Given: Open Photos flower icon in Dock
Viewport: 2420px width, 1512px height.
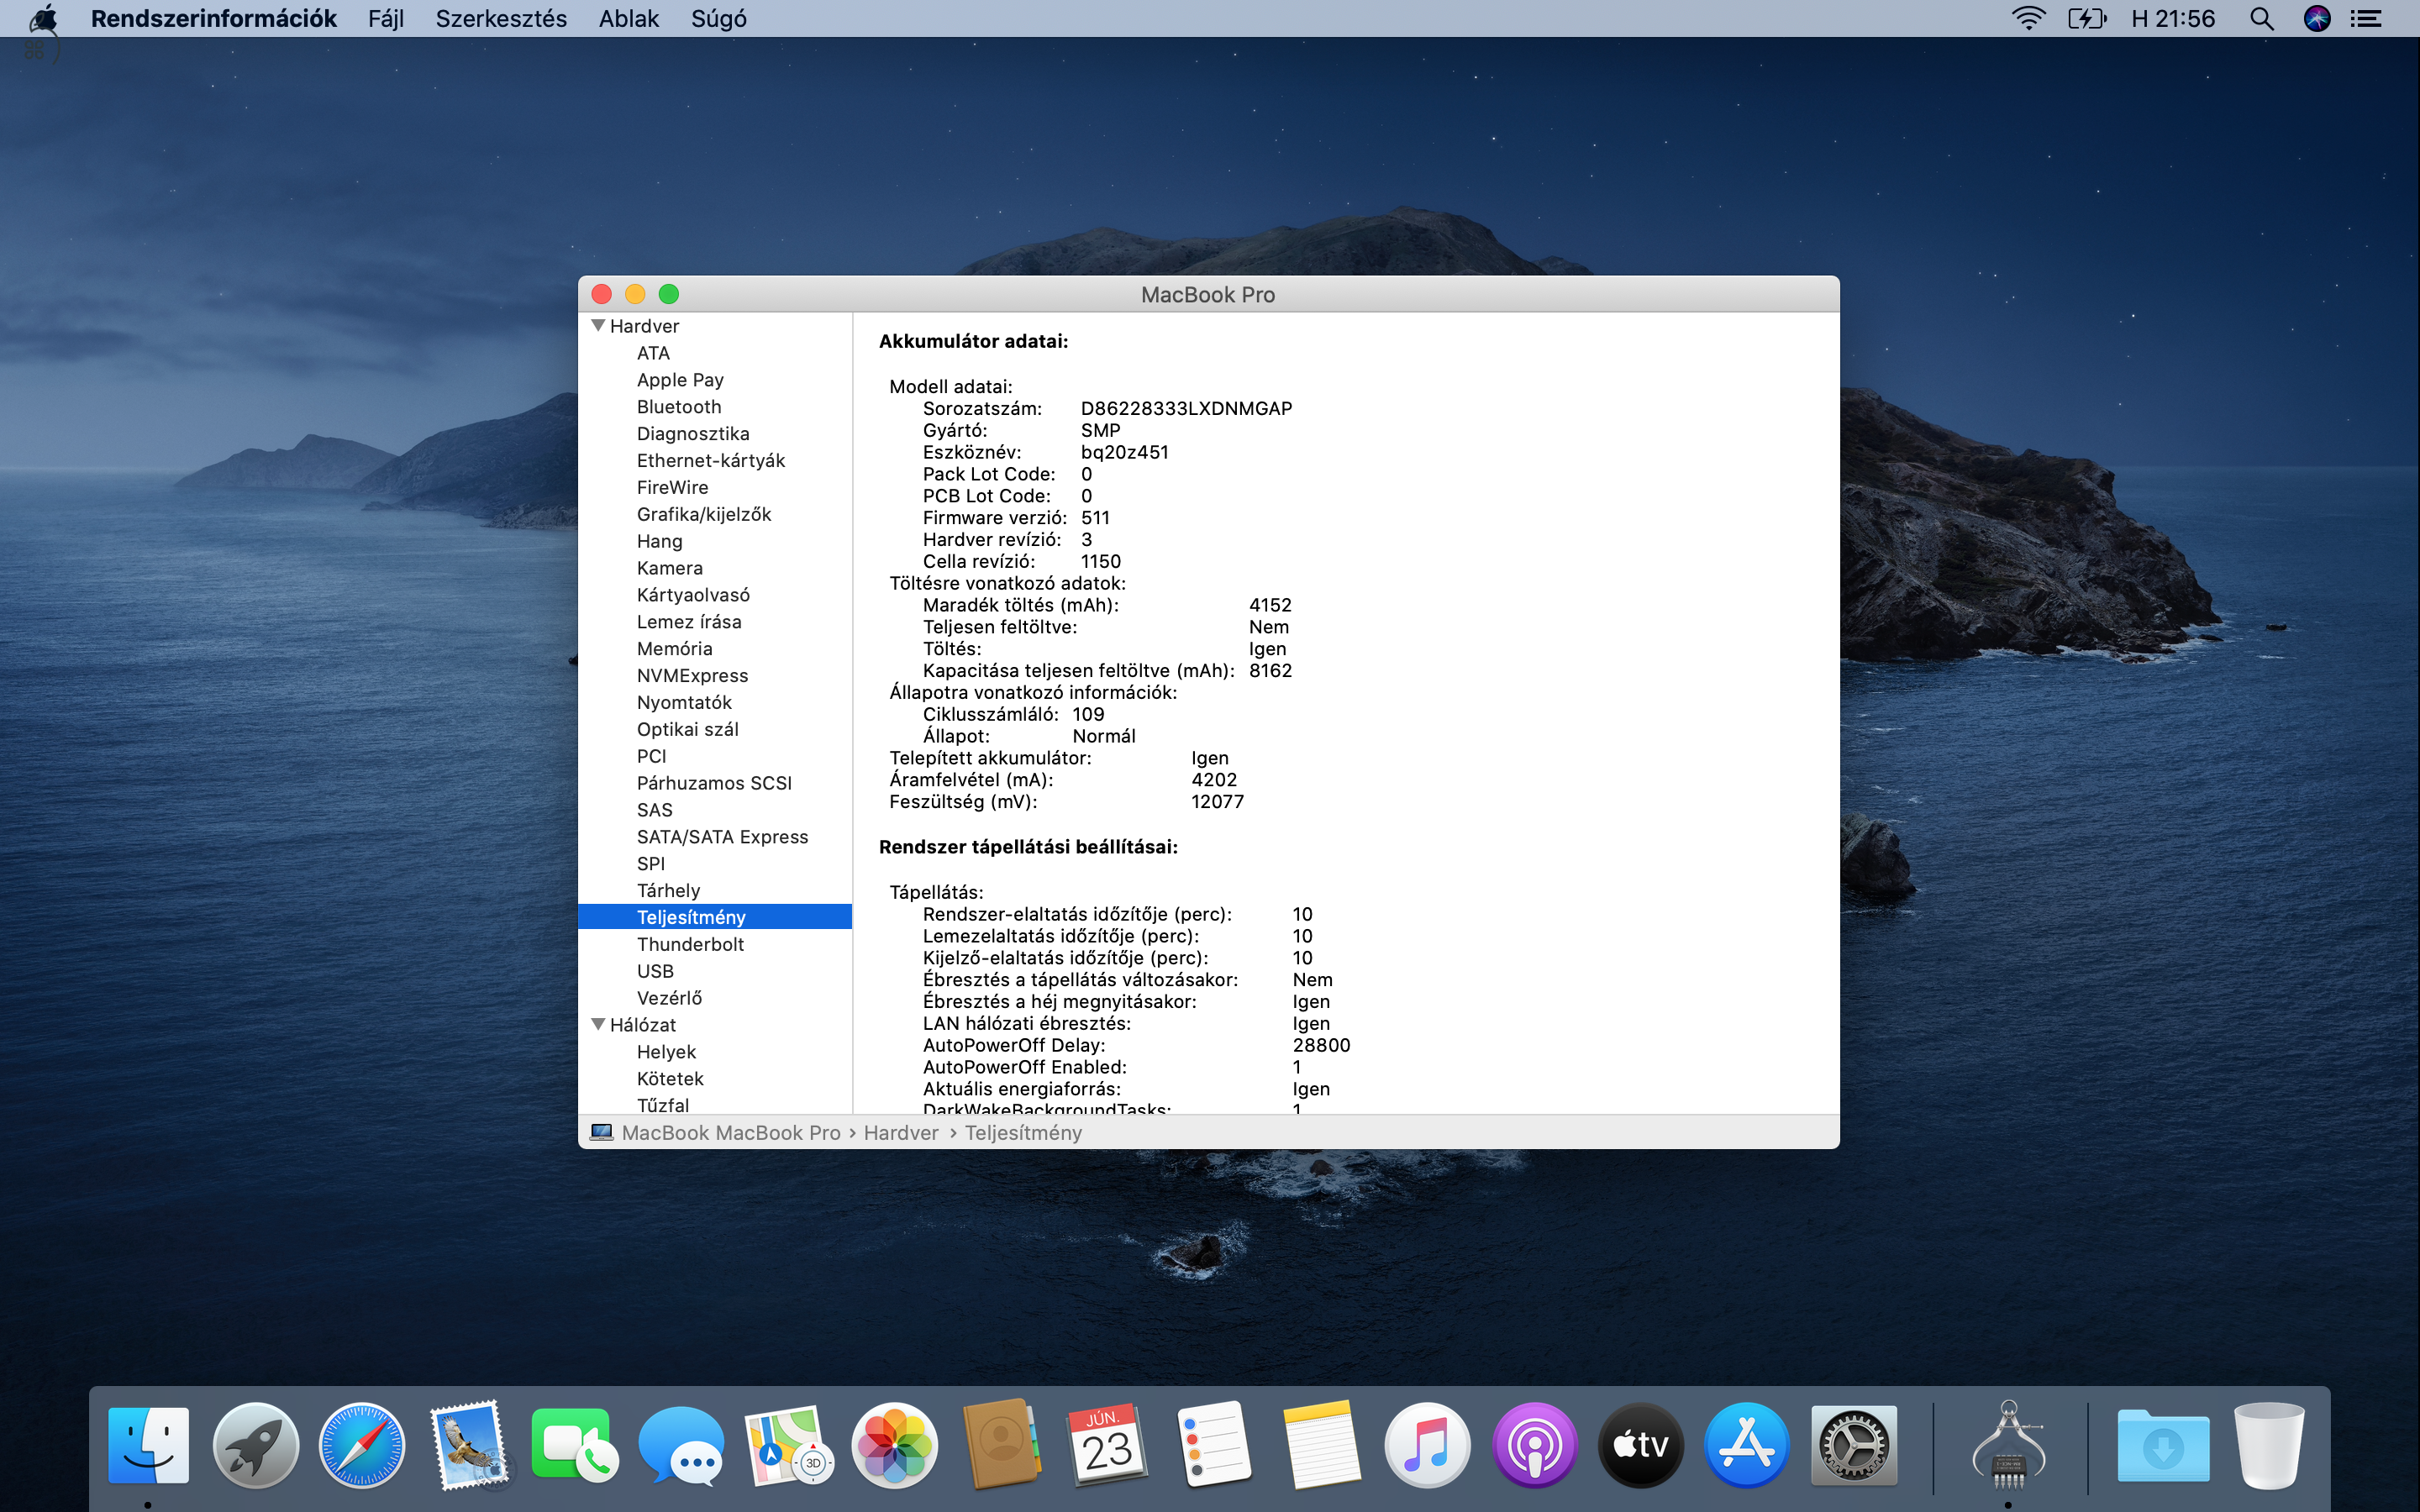Looking at the screenshot, I should coord(895,1445).
